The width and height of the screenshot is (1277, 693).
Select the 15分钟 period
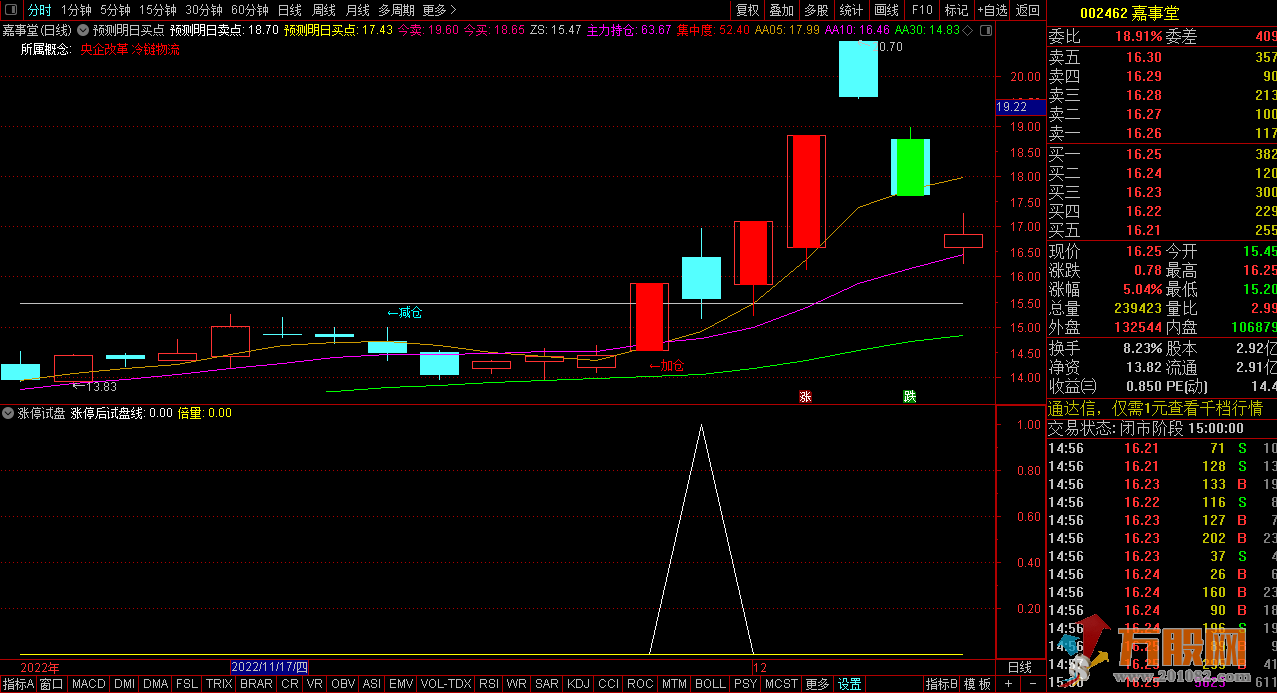pyautogui.click(x=158, y=10)
